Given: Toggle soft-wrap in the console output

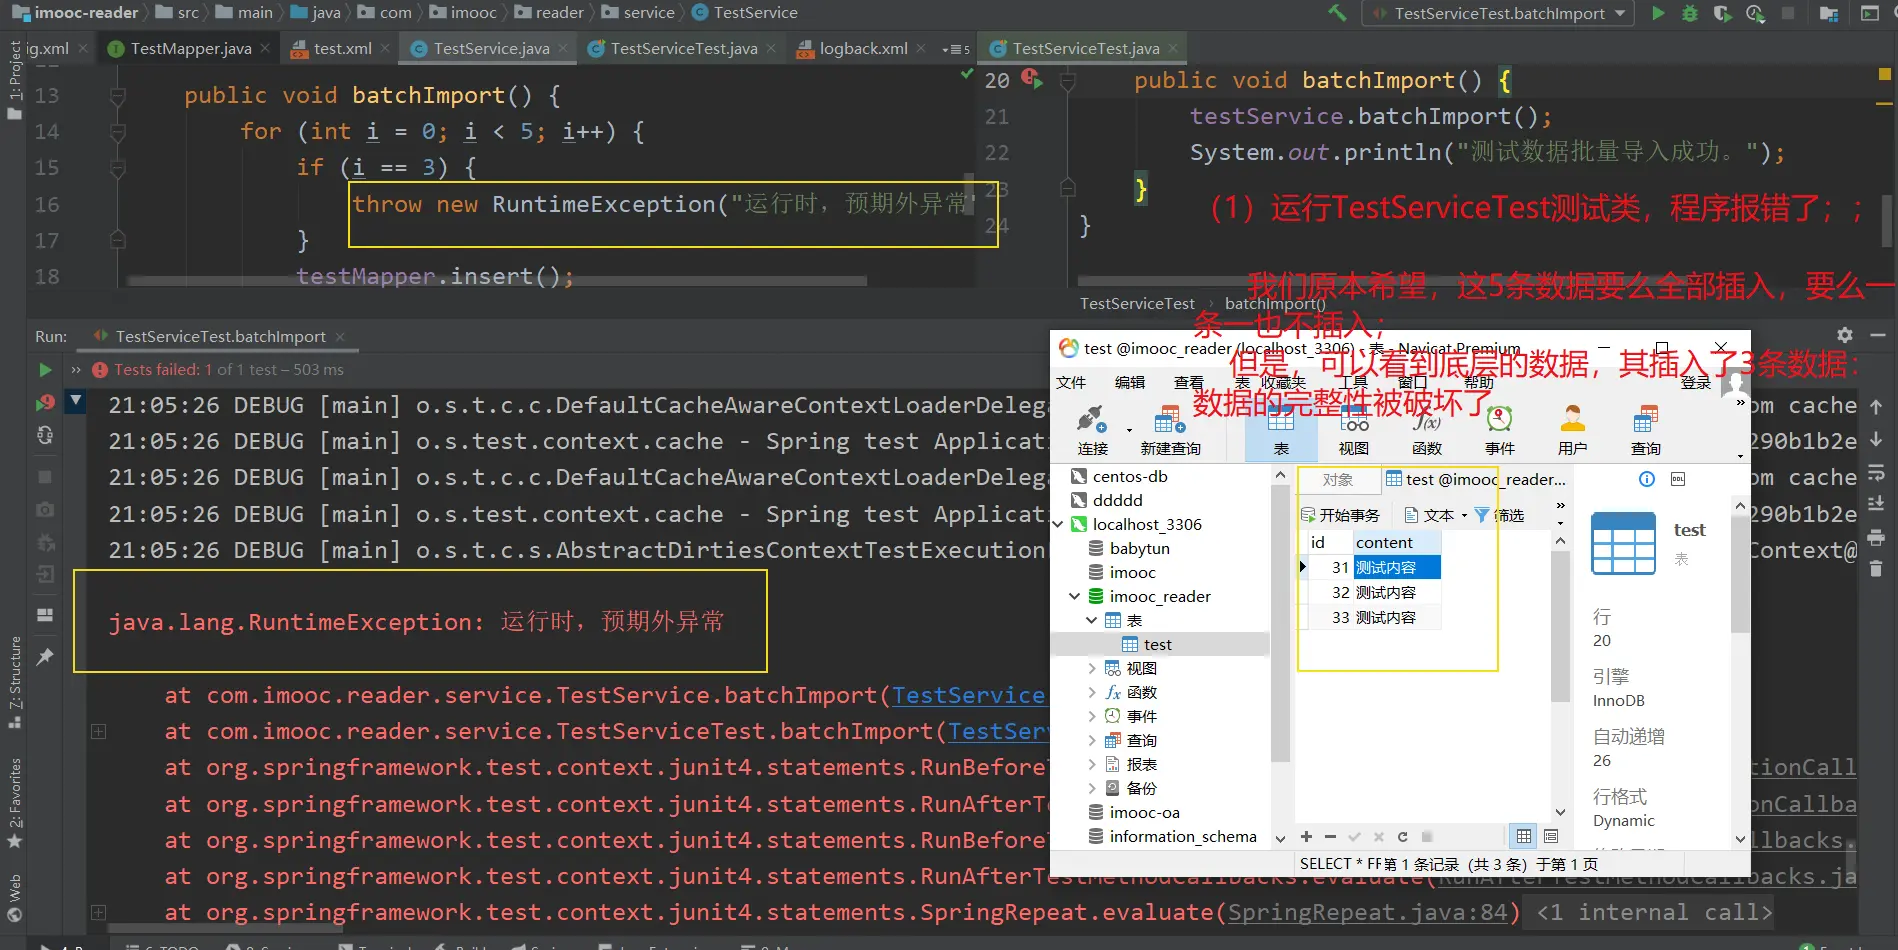Looking at the screenshot, I should (1876, 471).
